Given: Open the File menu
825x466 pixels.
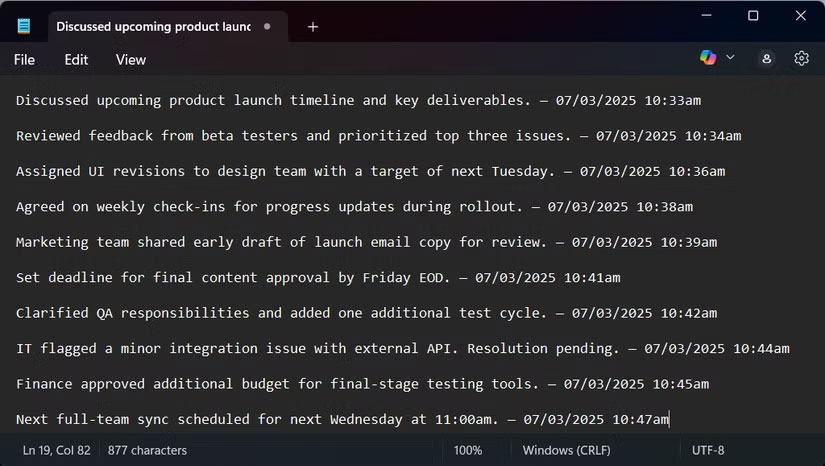Looking at the screenshot, I should click(24, 60).
